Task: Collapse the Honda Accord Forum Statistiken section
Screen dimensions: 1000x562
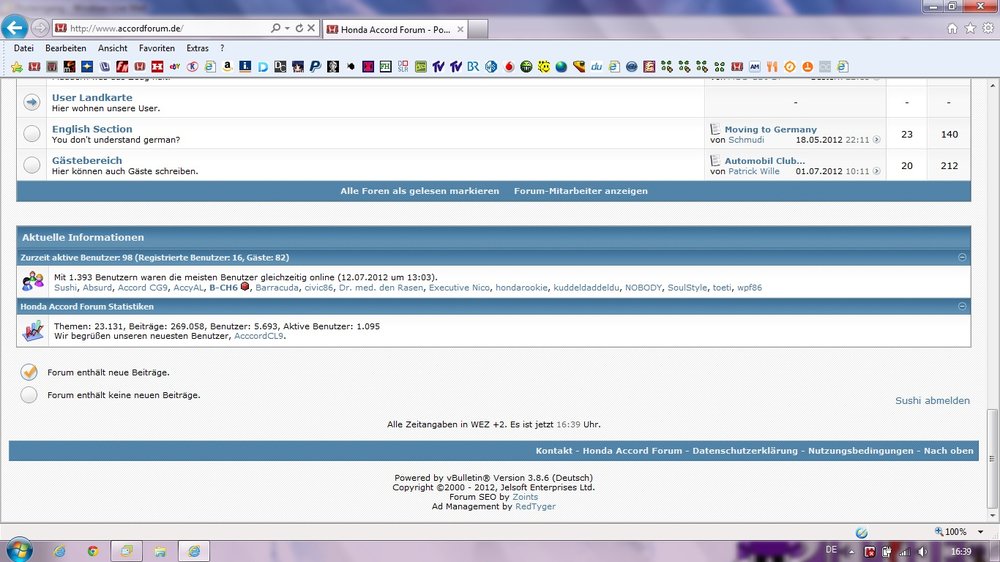Action: point(962,307)
